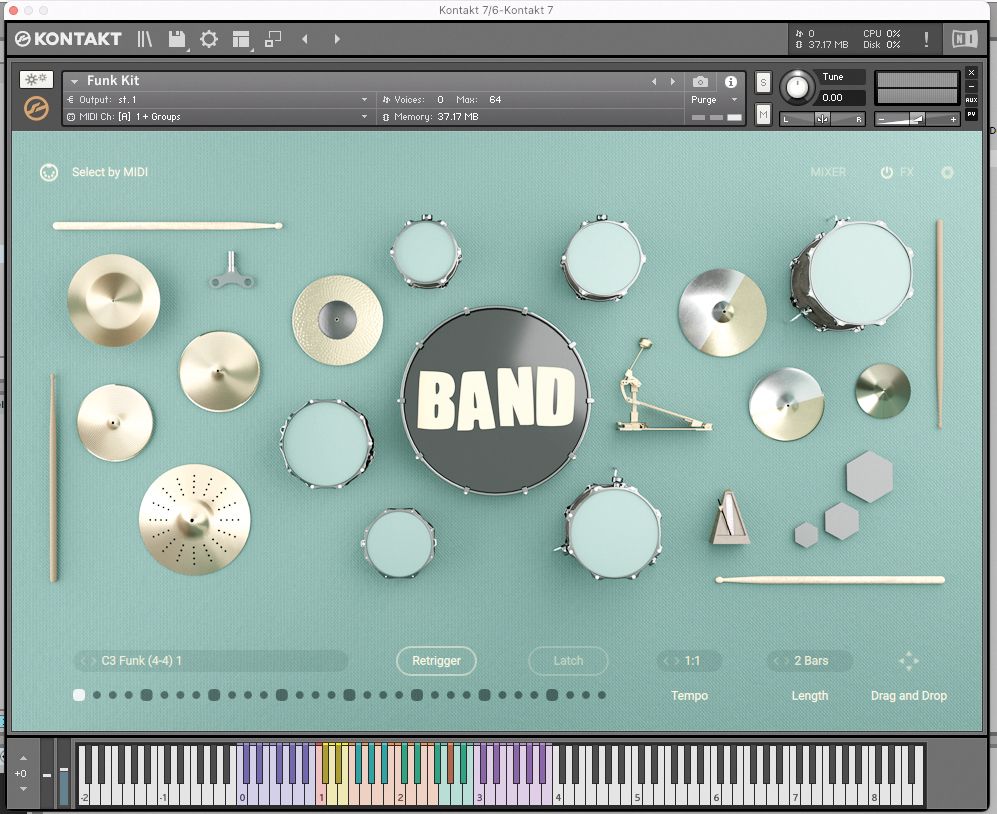Screen dimensions: 997x814
Task: Open the Quick-Load window icon
Action: 273,39
